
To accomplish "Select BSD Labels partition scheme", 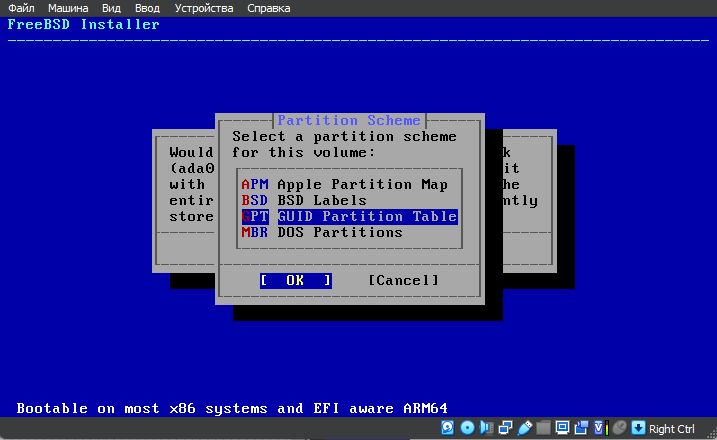I will (x=304, y=200).
